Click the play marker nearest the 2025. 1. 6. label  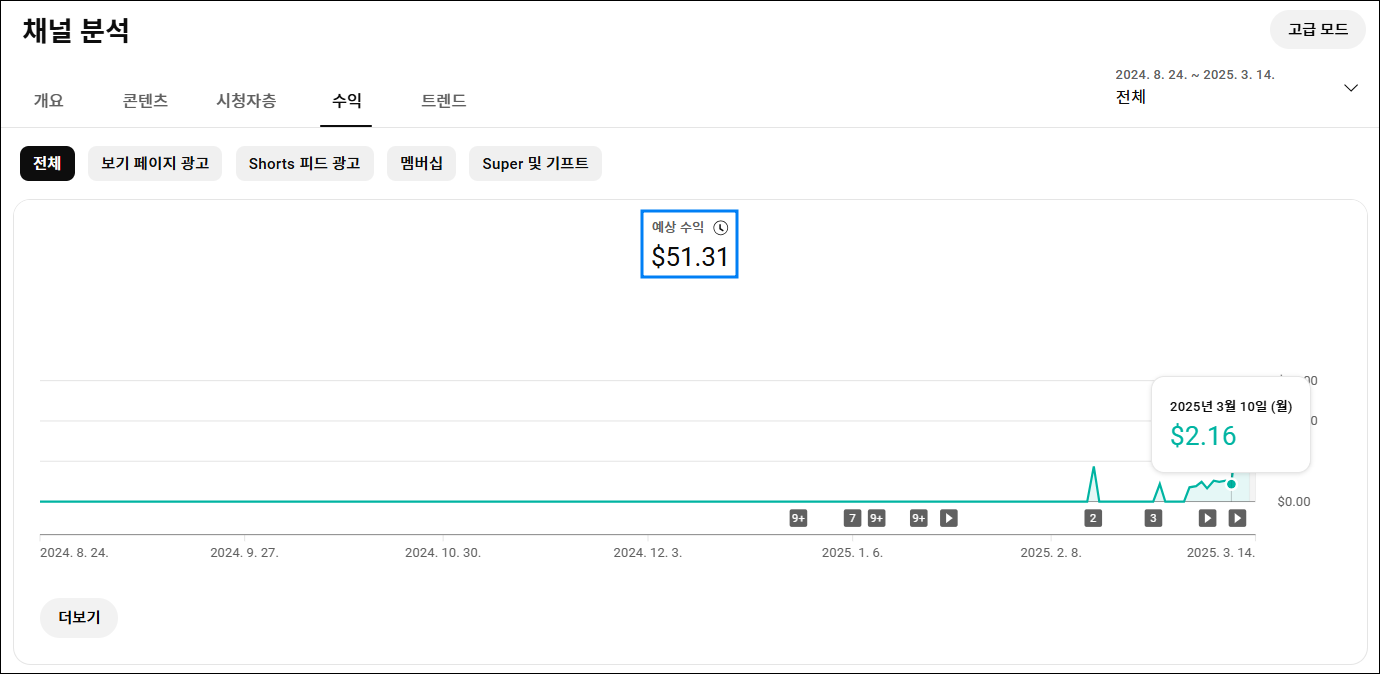pos(949,518)
